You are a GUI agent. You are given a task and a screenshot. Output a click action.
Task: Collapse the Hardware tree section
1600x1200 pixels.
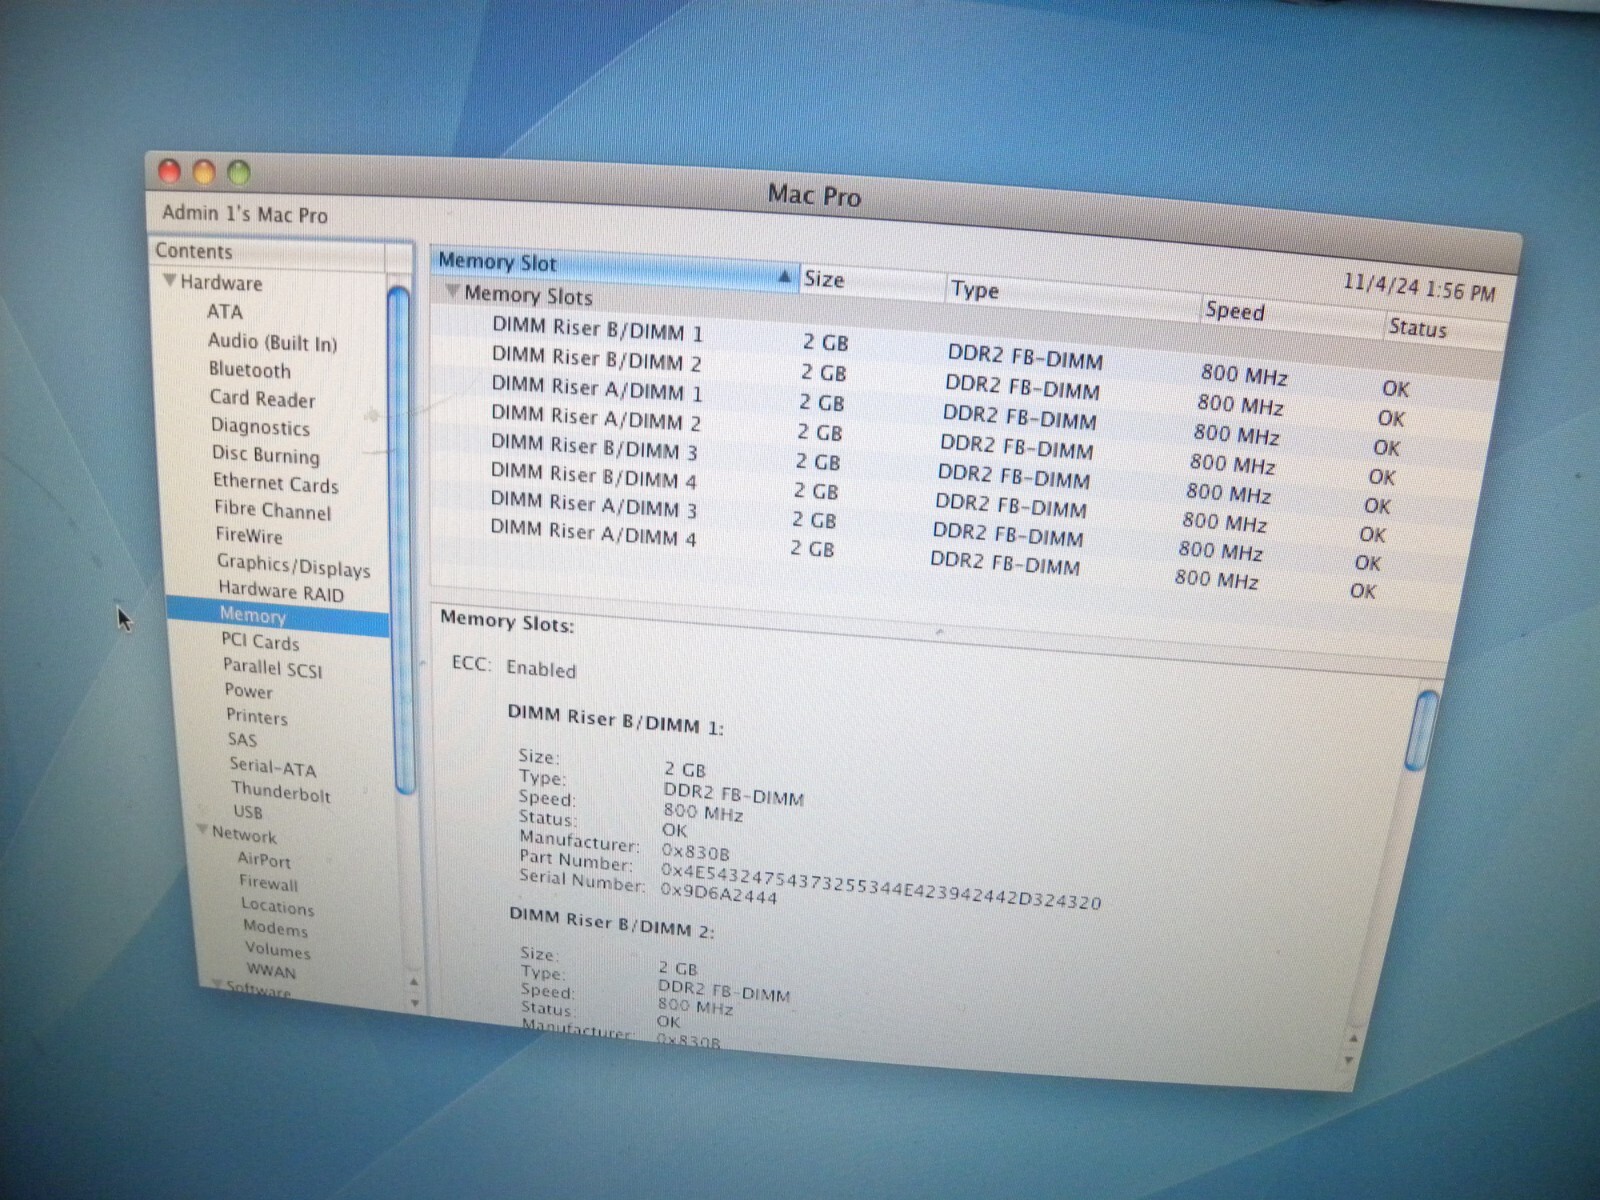click(170, 281)
